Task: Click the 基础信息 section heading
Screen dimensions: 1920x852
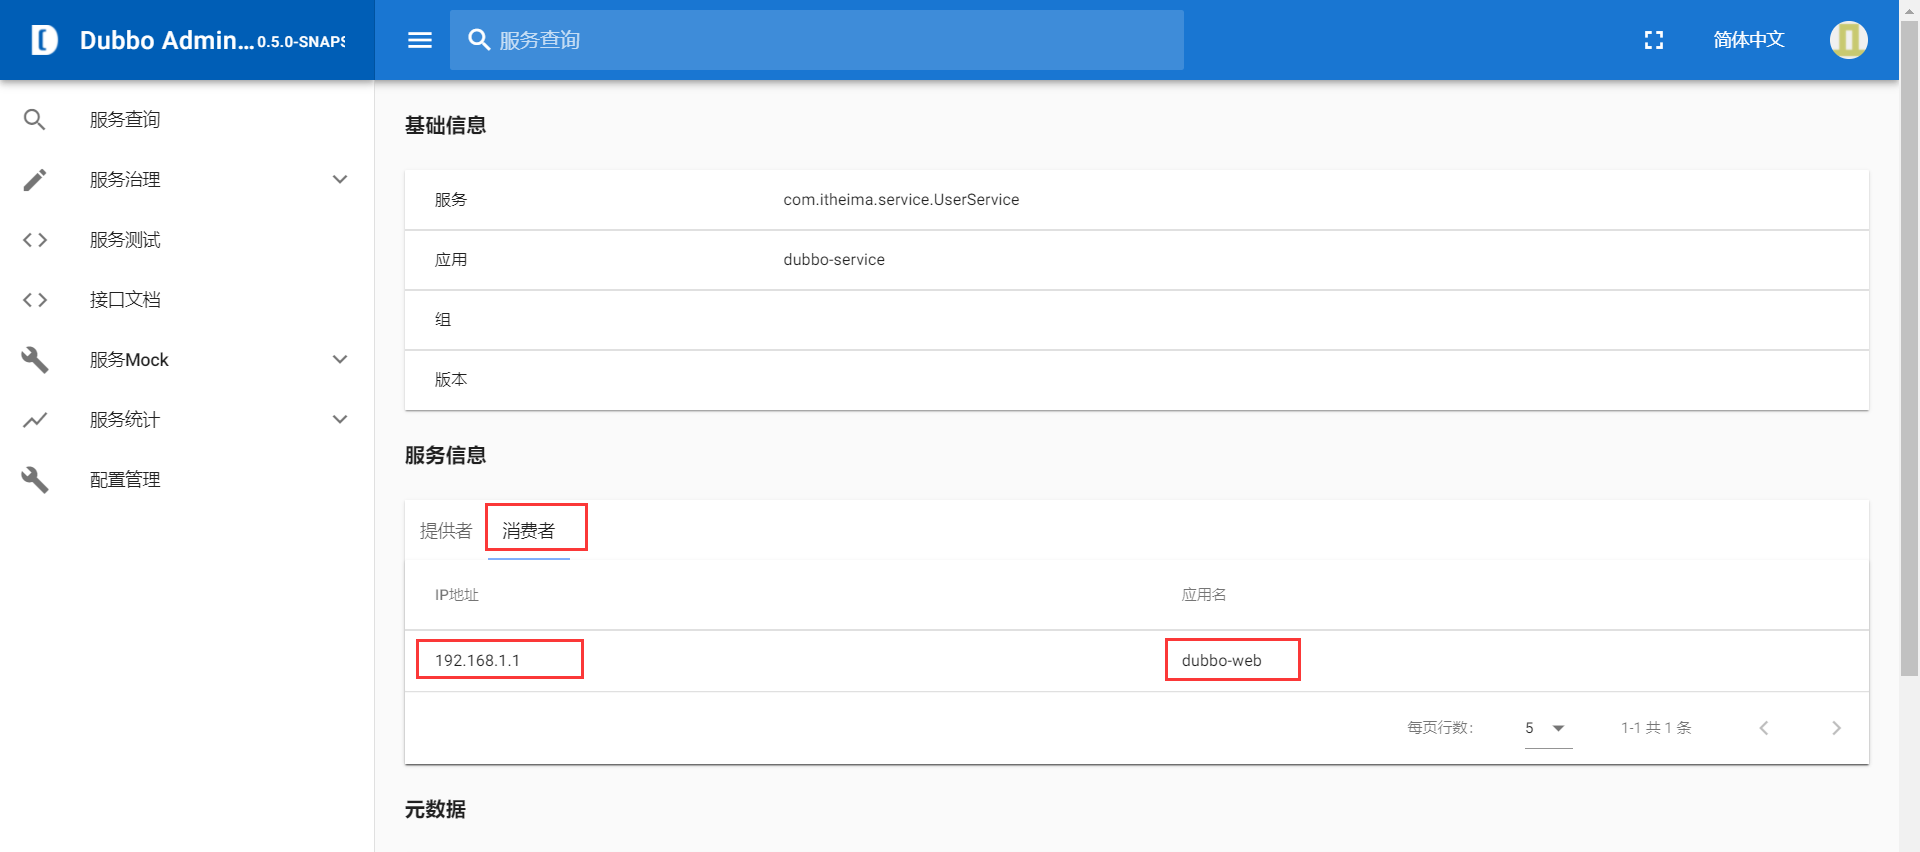Action: coord(445,126)
